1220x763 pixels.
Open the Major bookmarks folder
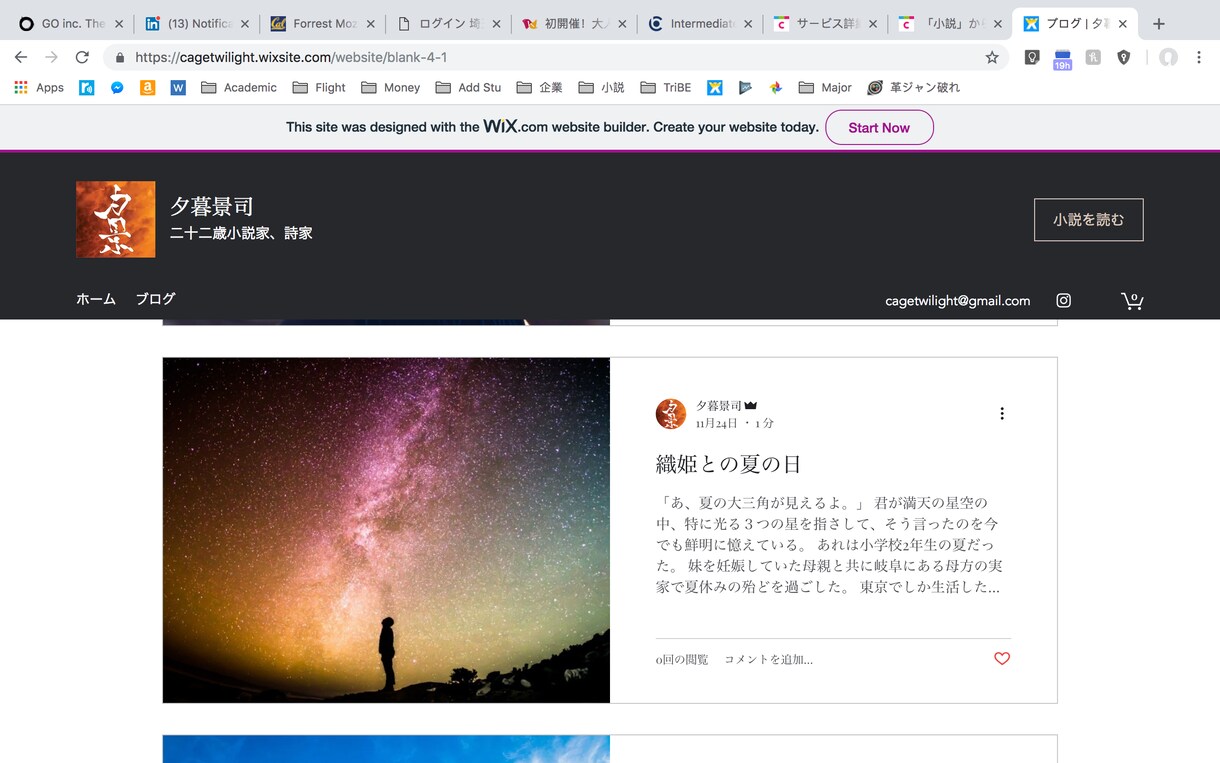coord(825,88)
